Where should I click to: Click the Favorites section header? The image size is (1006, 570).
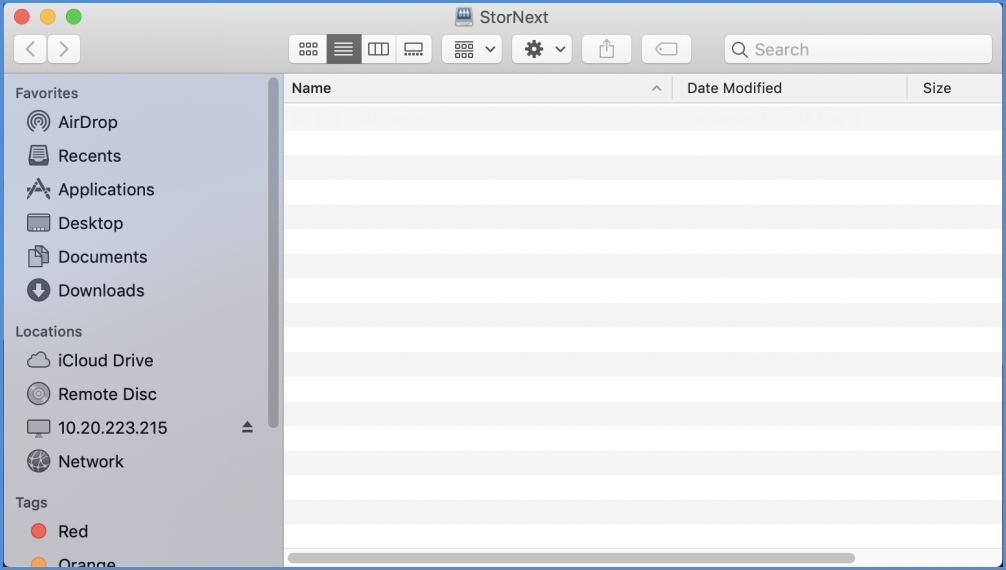[47, 93]
